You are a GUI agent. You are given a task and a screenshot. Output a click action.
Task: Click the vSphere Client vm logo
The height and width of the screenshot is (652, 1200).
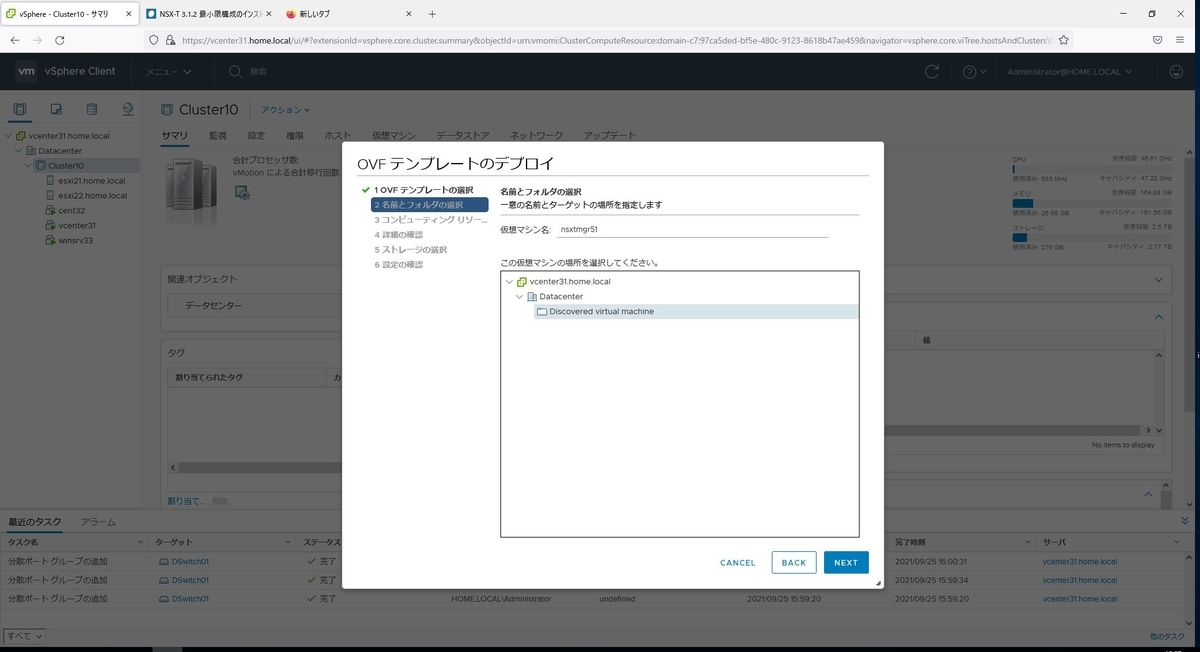[26, 71]
